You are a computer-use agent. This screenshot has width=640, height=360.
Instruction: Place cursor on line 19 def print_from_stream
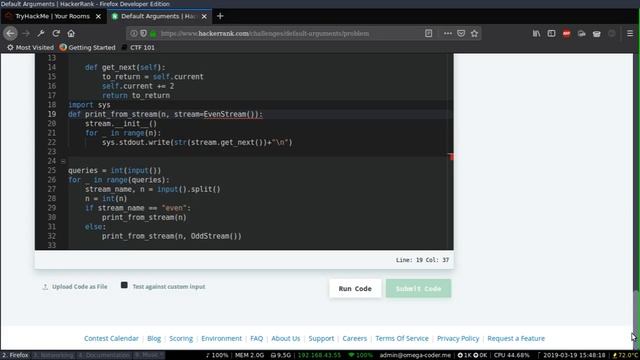coord(165,114)
